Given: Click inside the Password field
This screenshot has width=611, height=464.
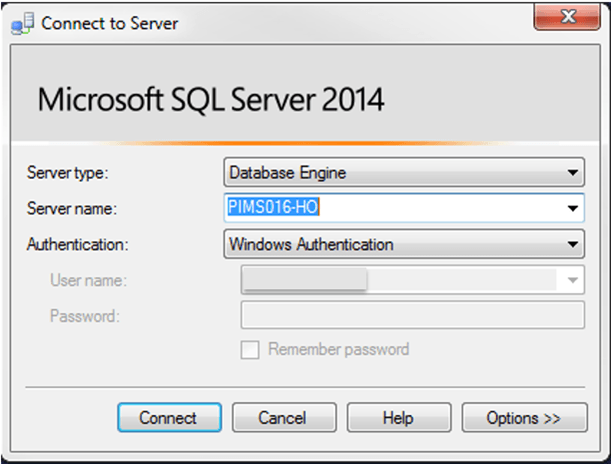Looking at the screenshot, I should click(413, 315).
